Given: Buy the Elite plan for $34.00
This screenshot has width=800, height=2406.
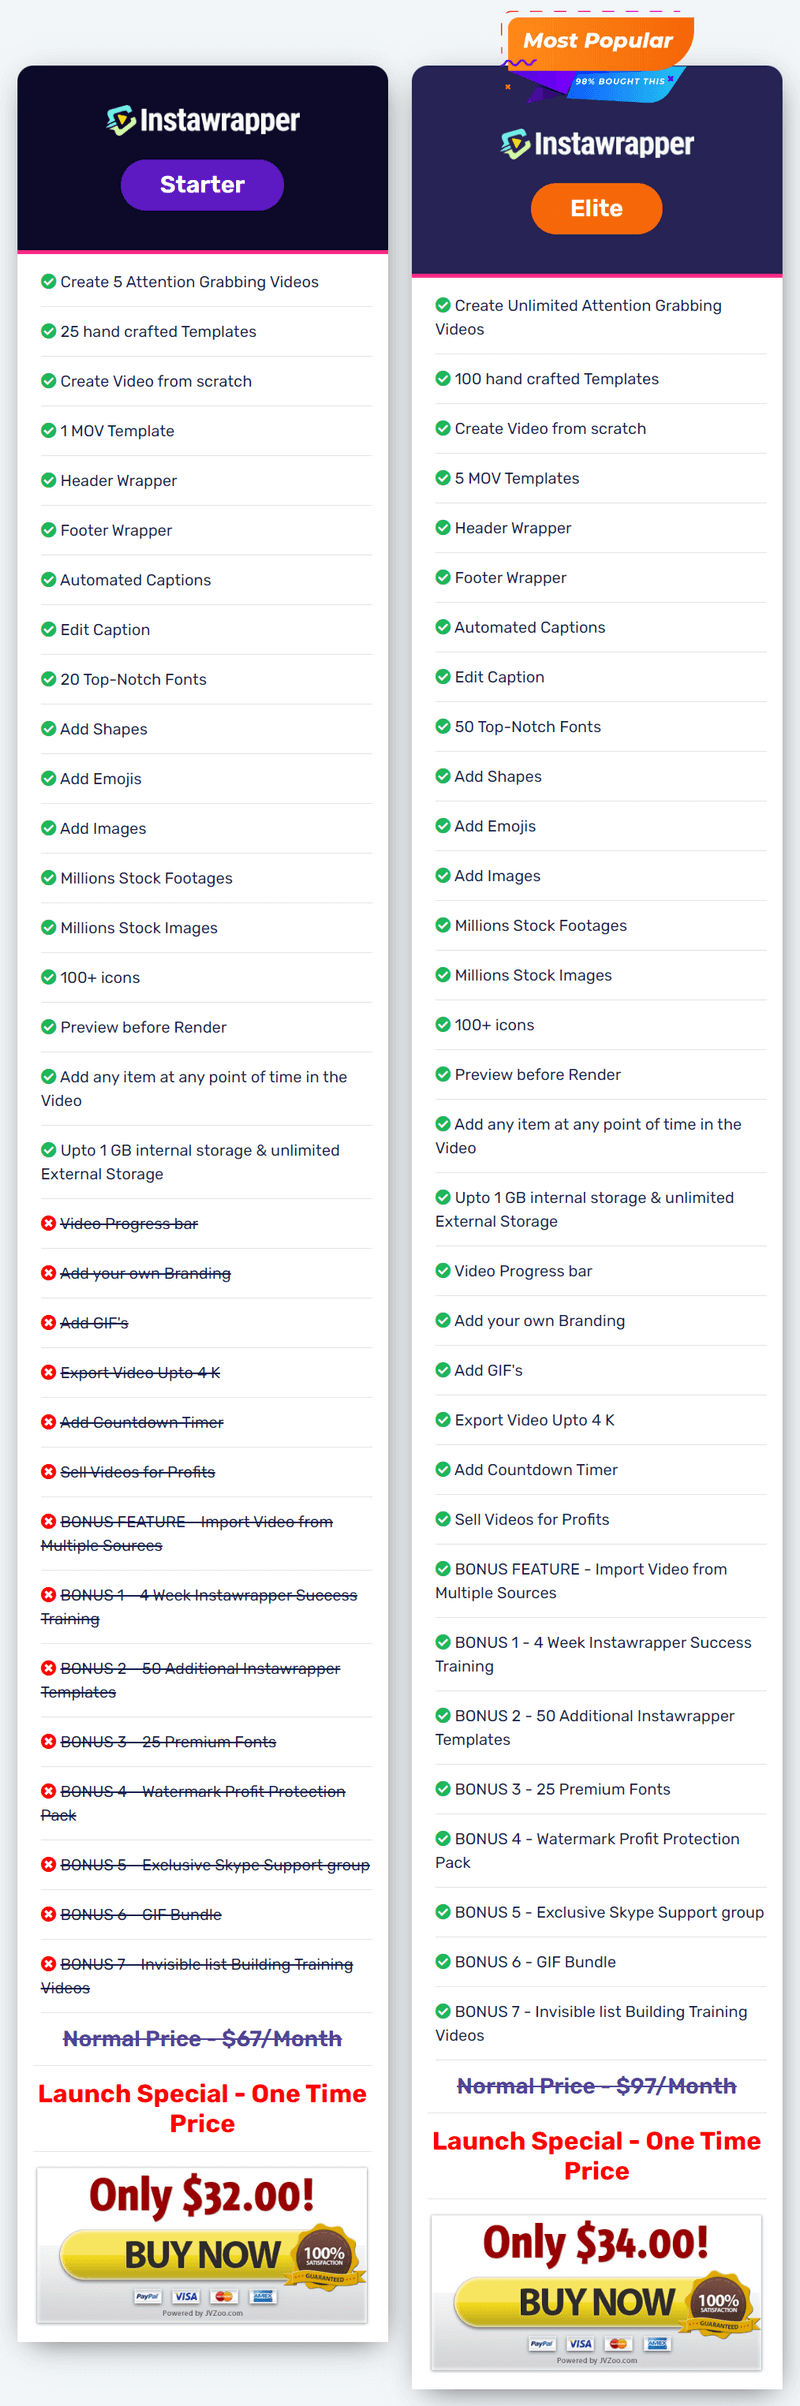Looking at the screenshot, I should pos(596,2302).
